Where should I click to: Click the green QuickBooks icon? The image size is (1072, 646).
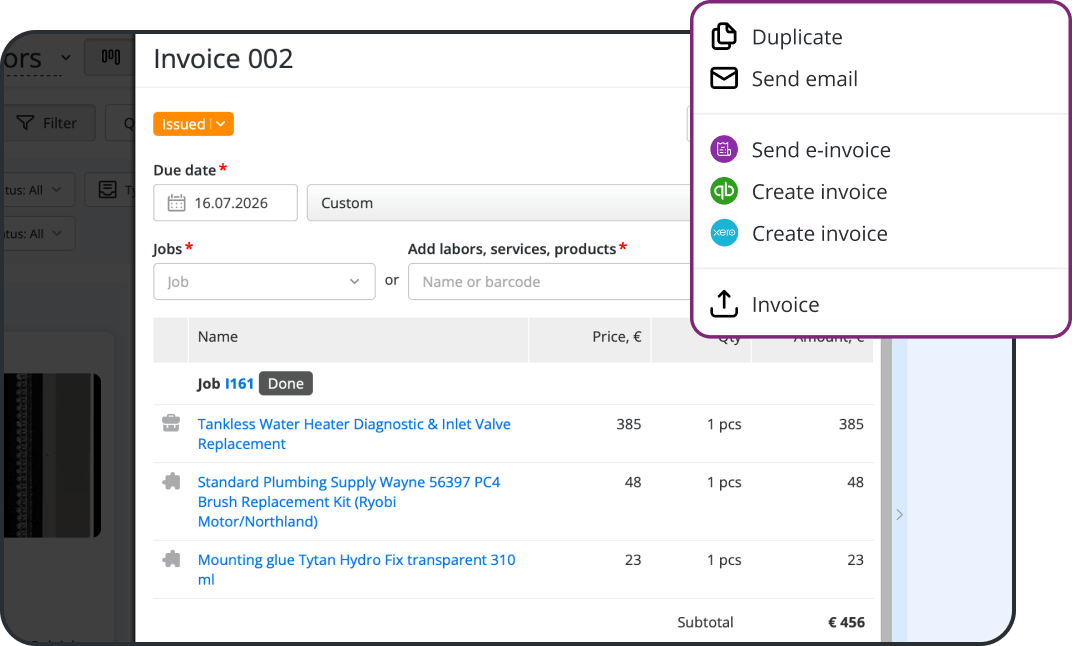[724, 191]
